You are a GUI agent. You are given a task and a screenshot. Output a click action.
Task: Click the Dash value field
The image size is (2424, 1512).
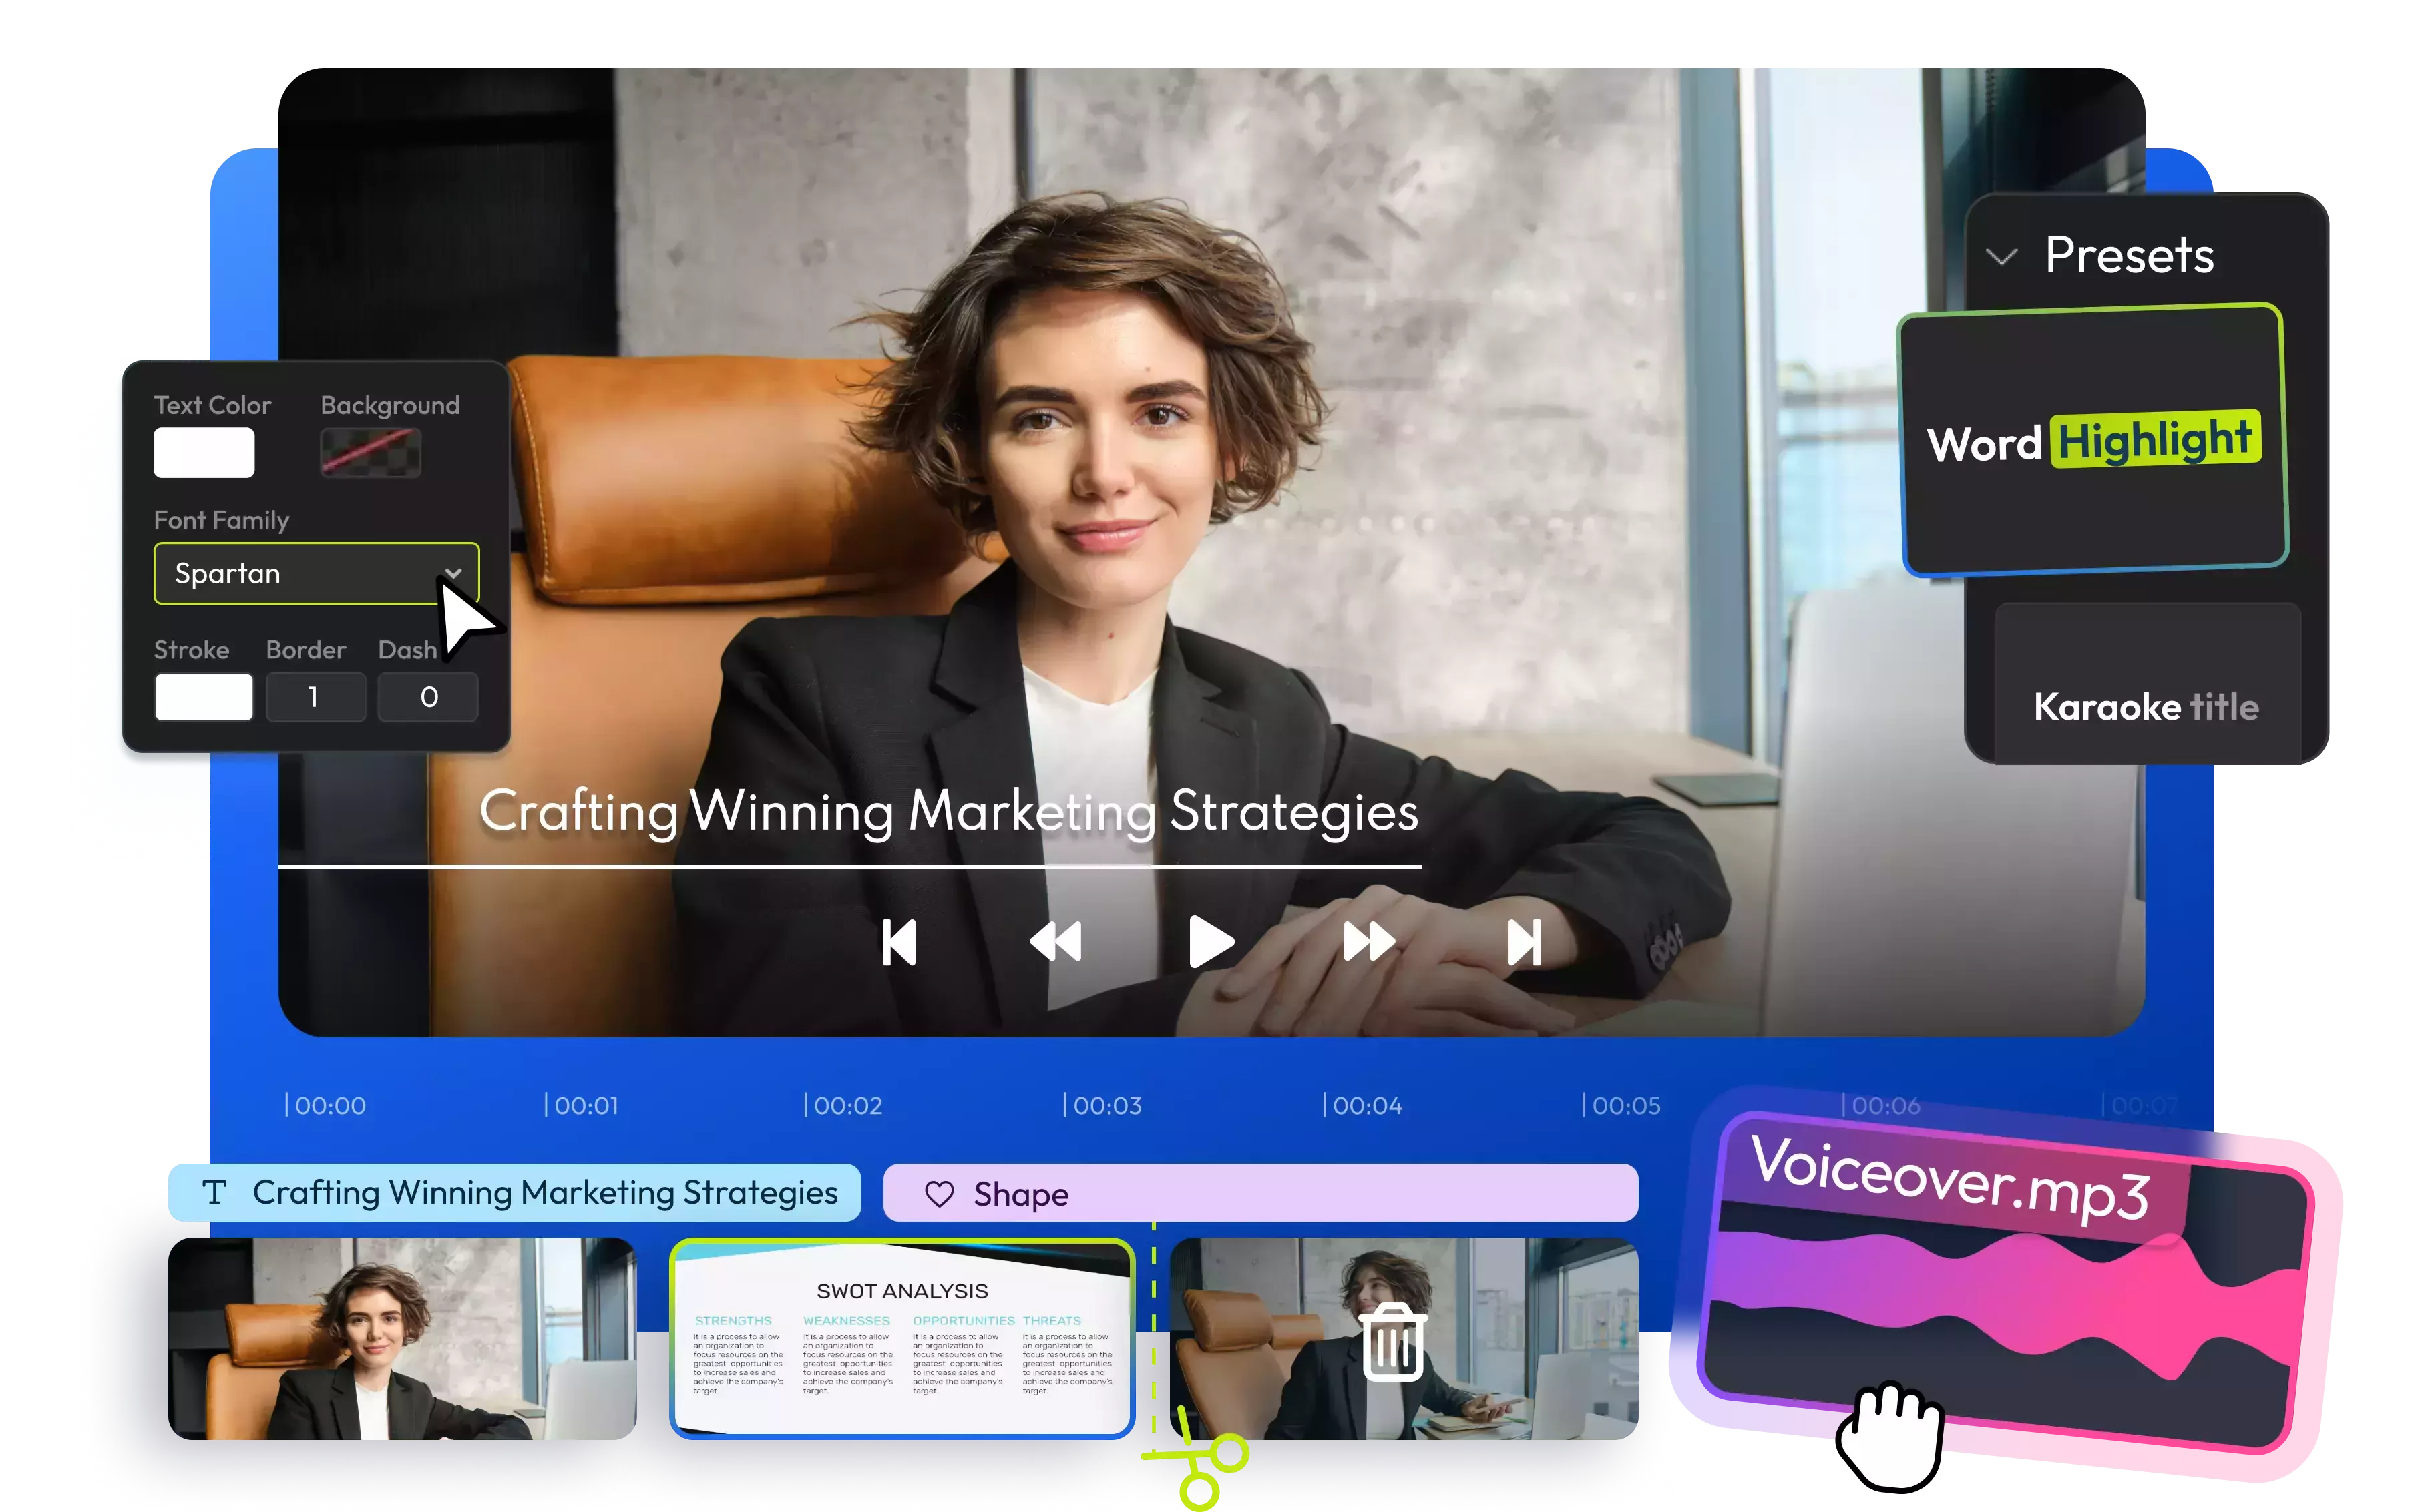tap(428, 697)
